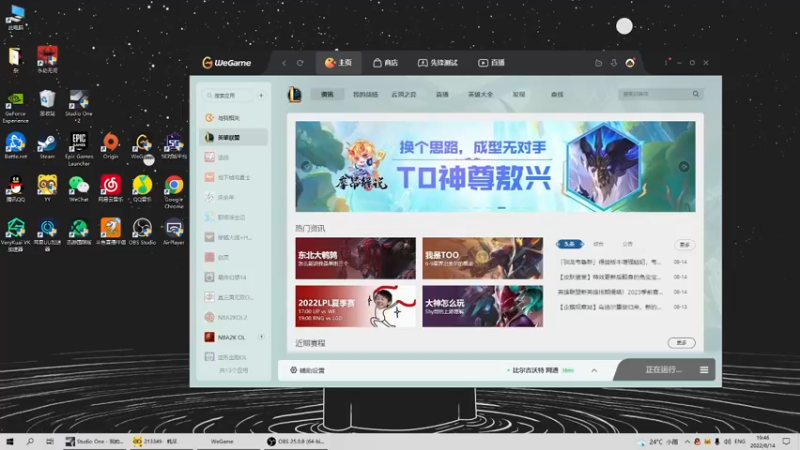Open the T0神尊敖兴 banner
Screen dimensions: 800x450
pos(495,166)
